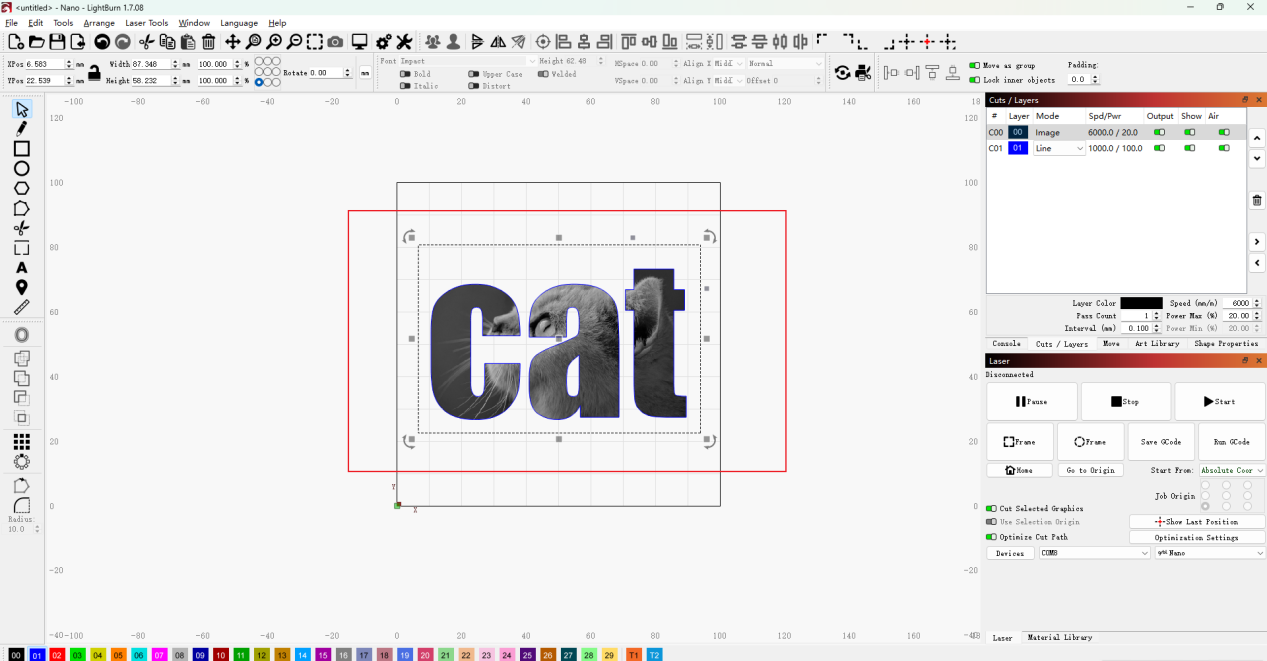Pick the red 02 palette swatch

57,655
